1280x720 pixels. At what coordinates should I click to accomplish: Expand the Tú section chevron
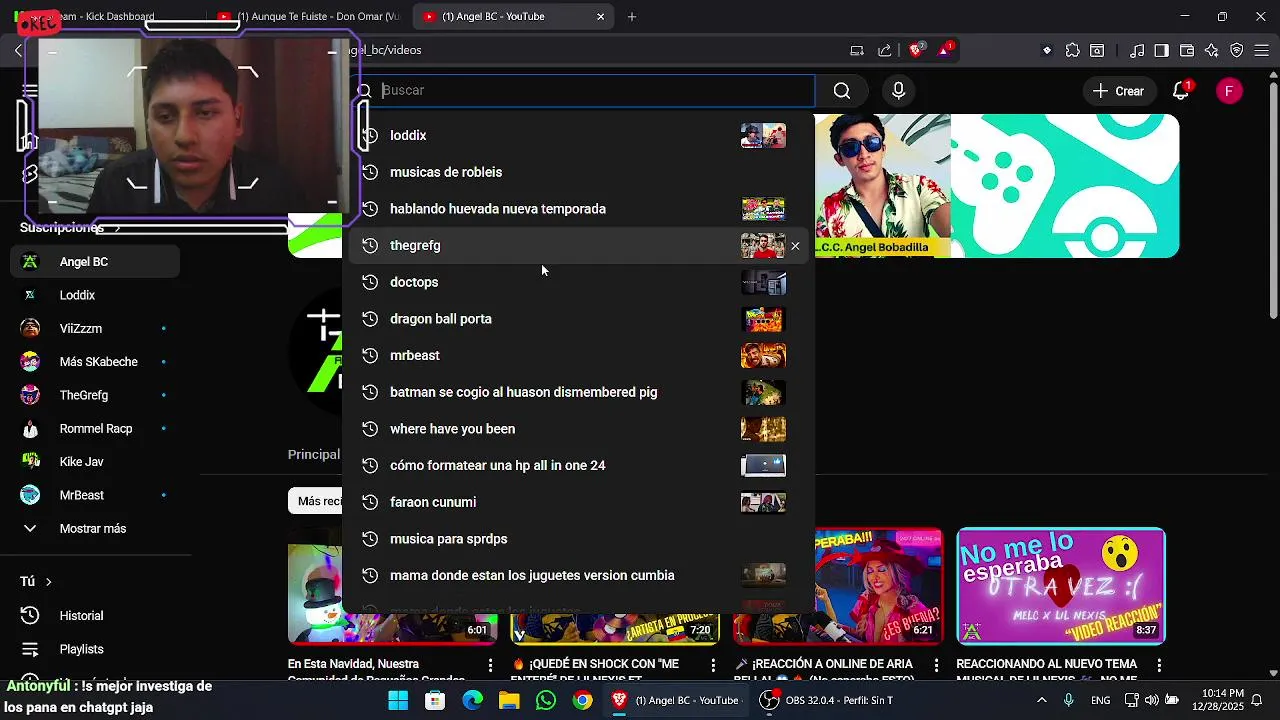click(x=48, y=582)
